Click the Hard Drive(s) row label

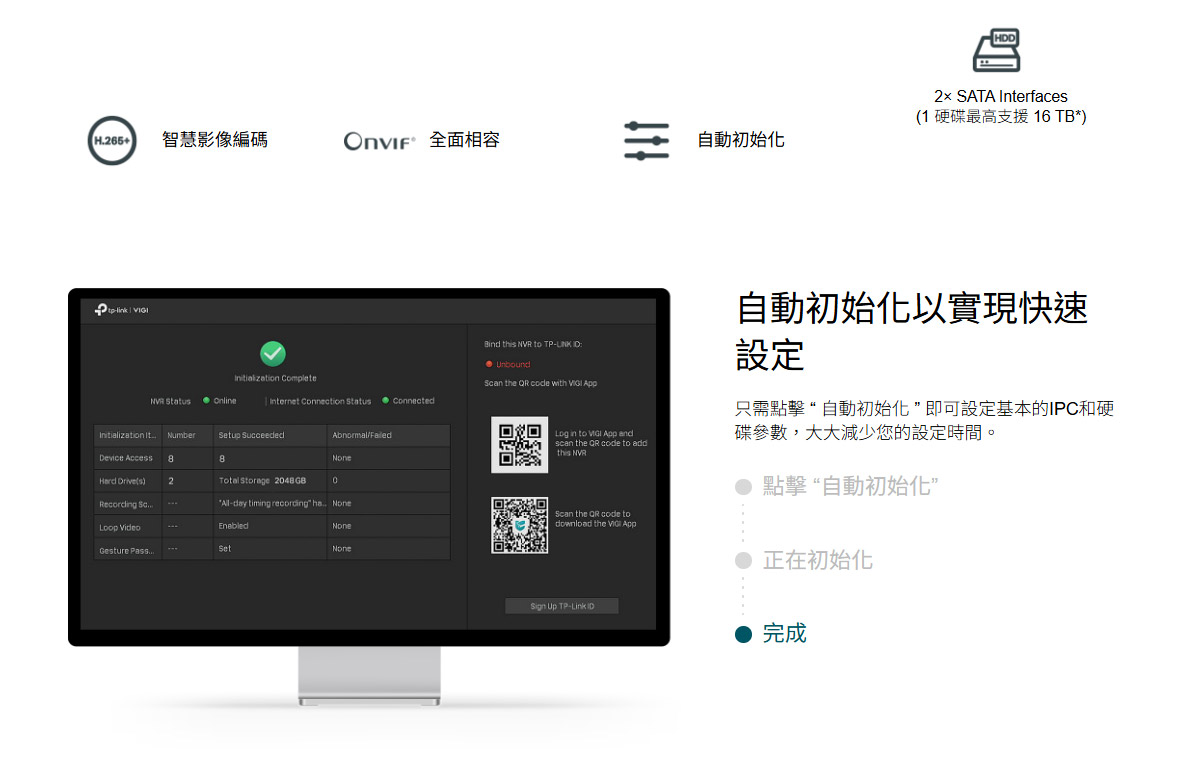pyautogui.click(x=123, y=481)
